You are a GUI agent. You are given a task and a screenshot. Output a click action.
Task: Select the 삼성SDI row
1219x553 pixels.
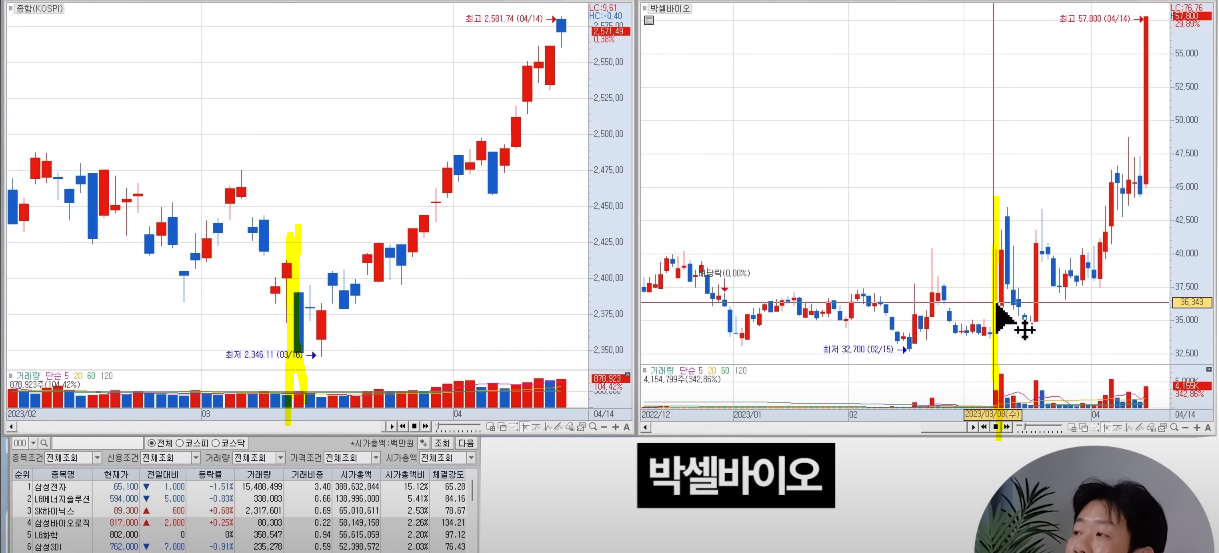(238, 547)
